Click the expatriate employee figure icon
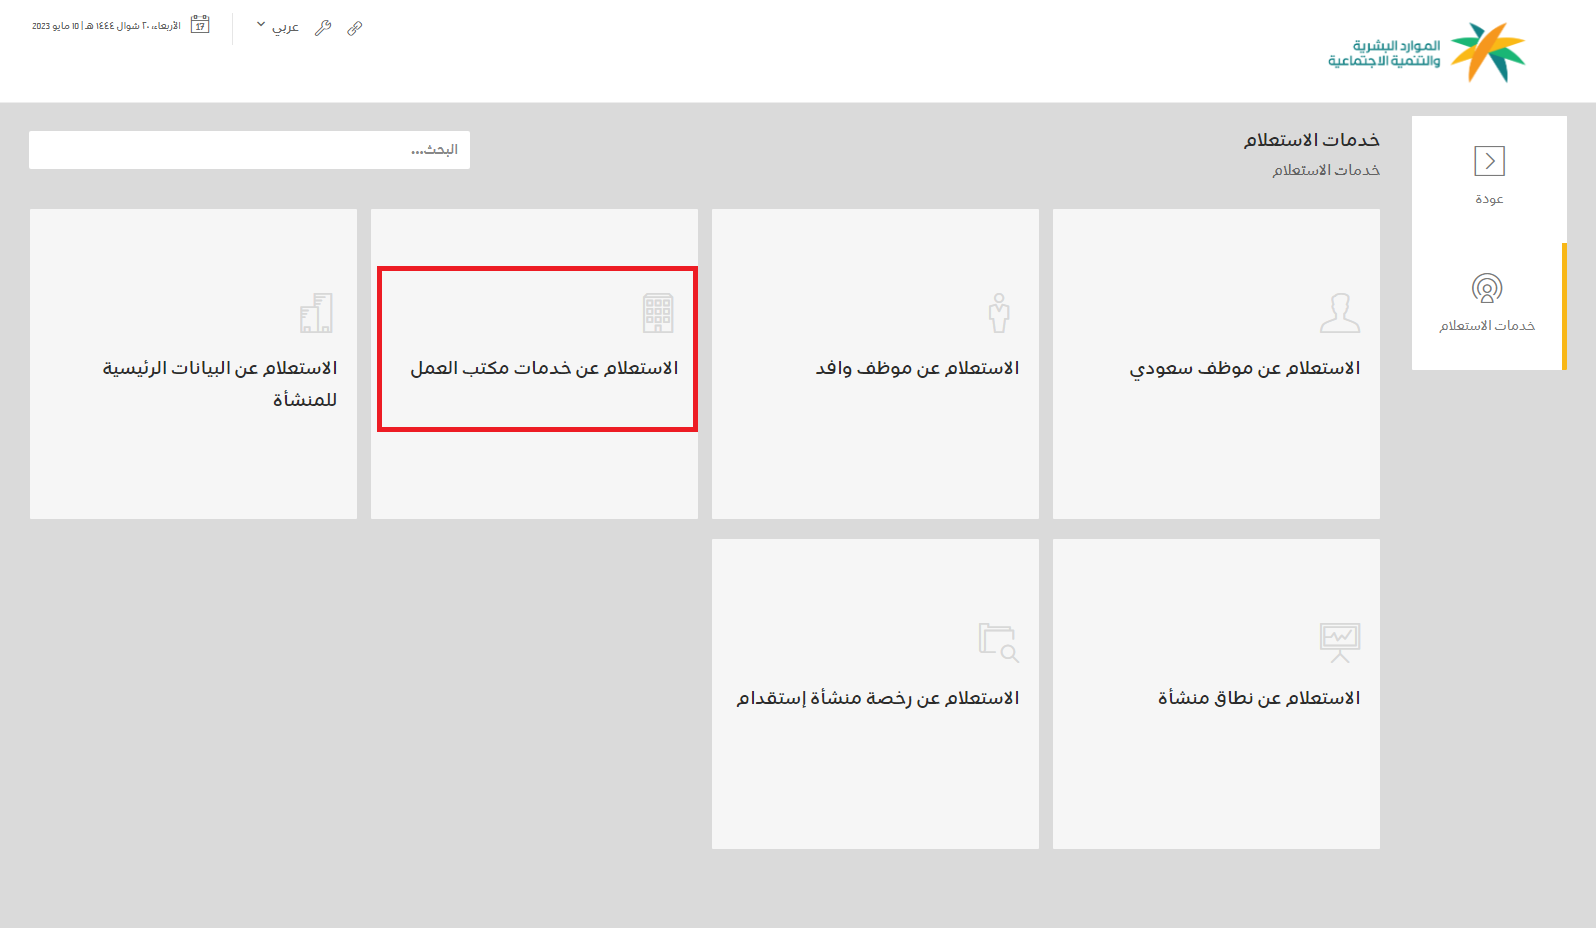 coord(999,313)
